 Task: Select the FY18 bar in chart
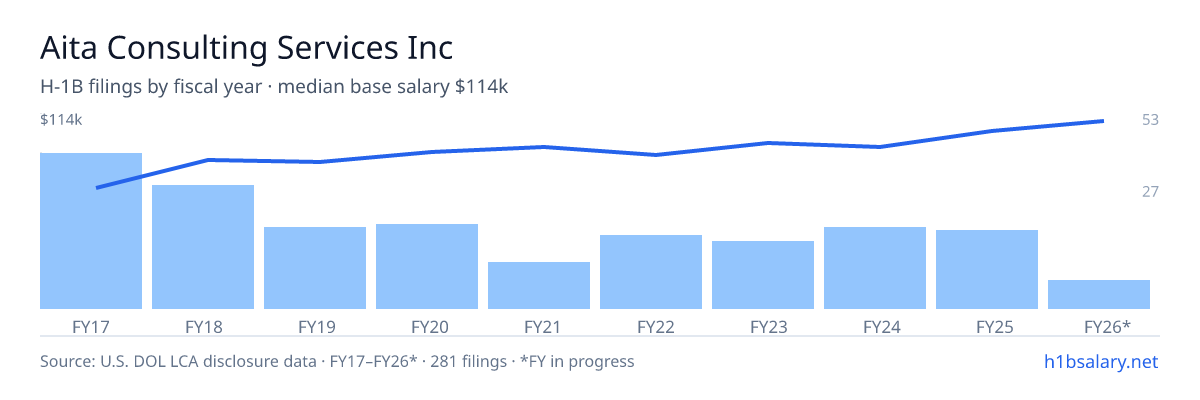pyautogui.click(x=203, y=247)
